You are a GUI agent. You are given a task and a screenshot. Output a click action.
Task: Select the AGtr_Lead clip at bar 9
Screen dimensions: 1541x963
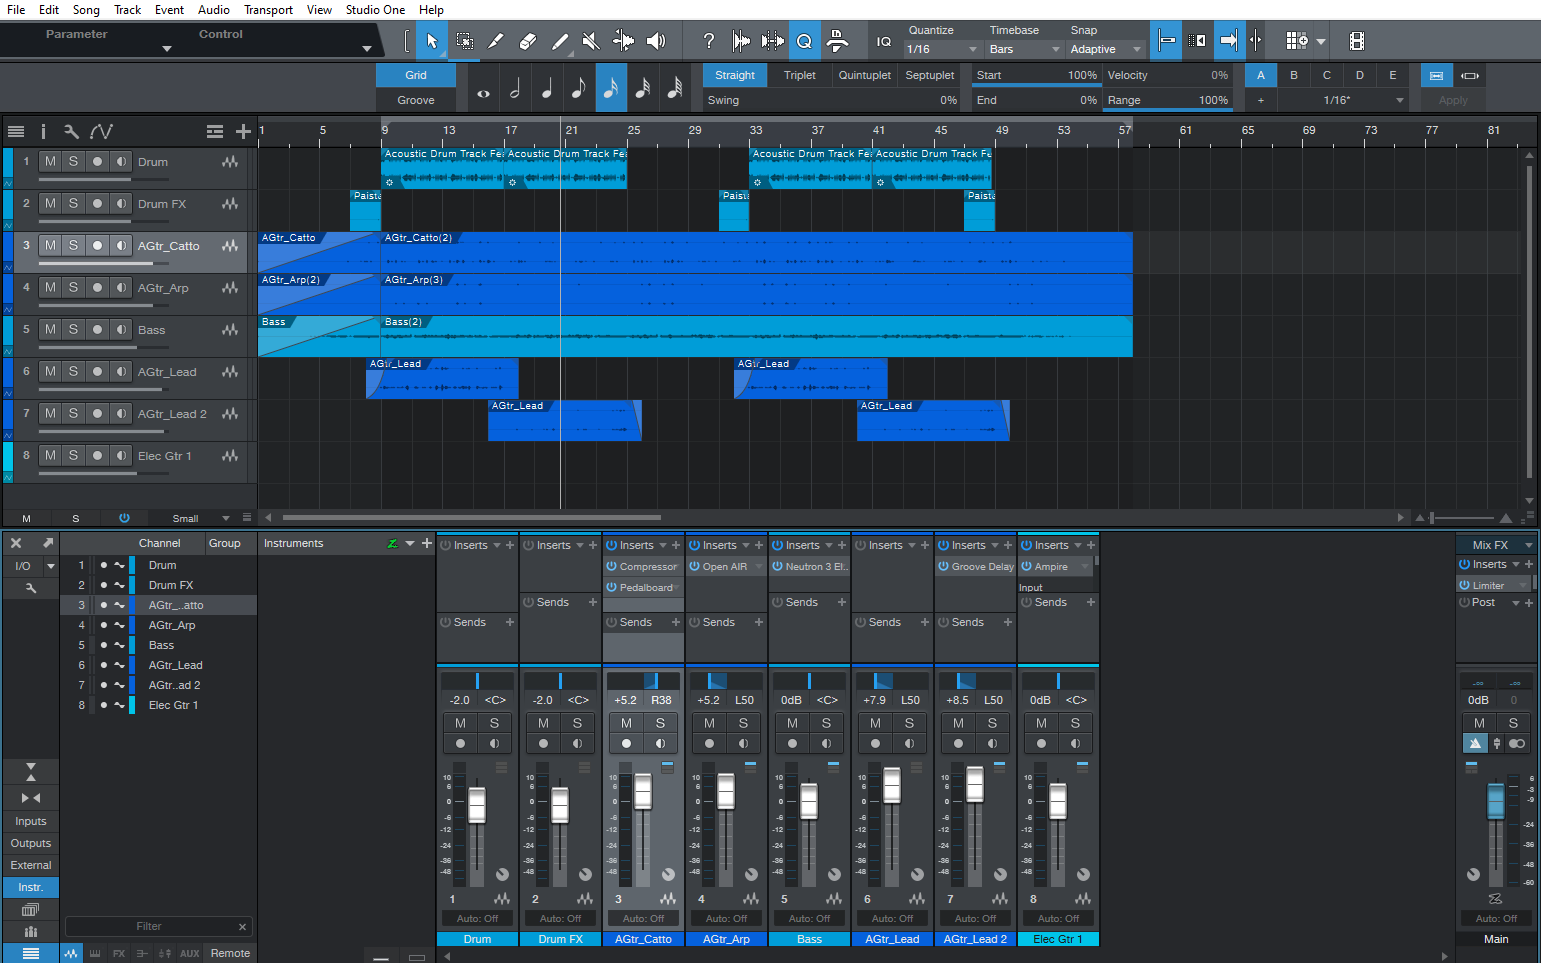(x=442, y=378)
